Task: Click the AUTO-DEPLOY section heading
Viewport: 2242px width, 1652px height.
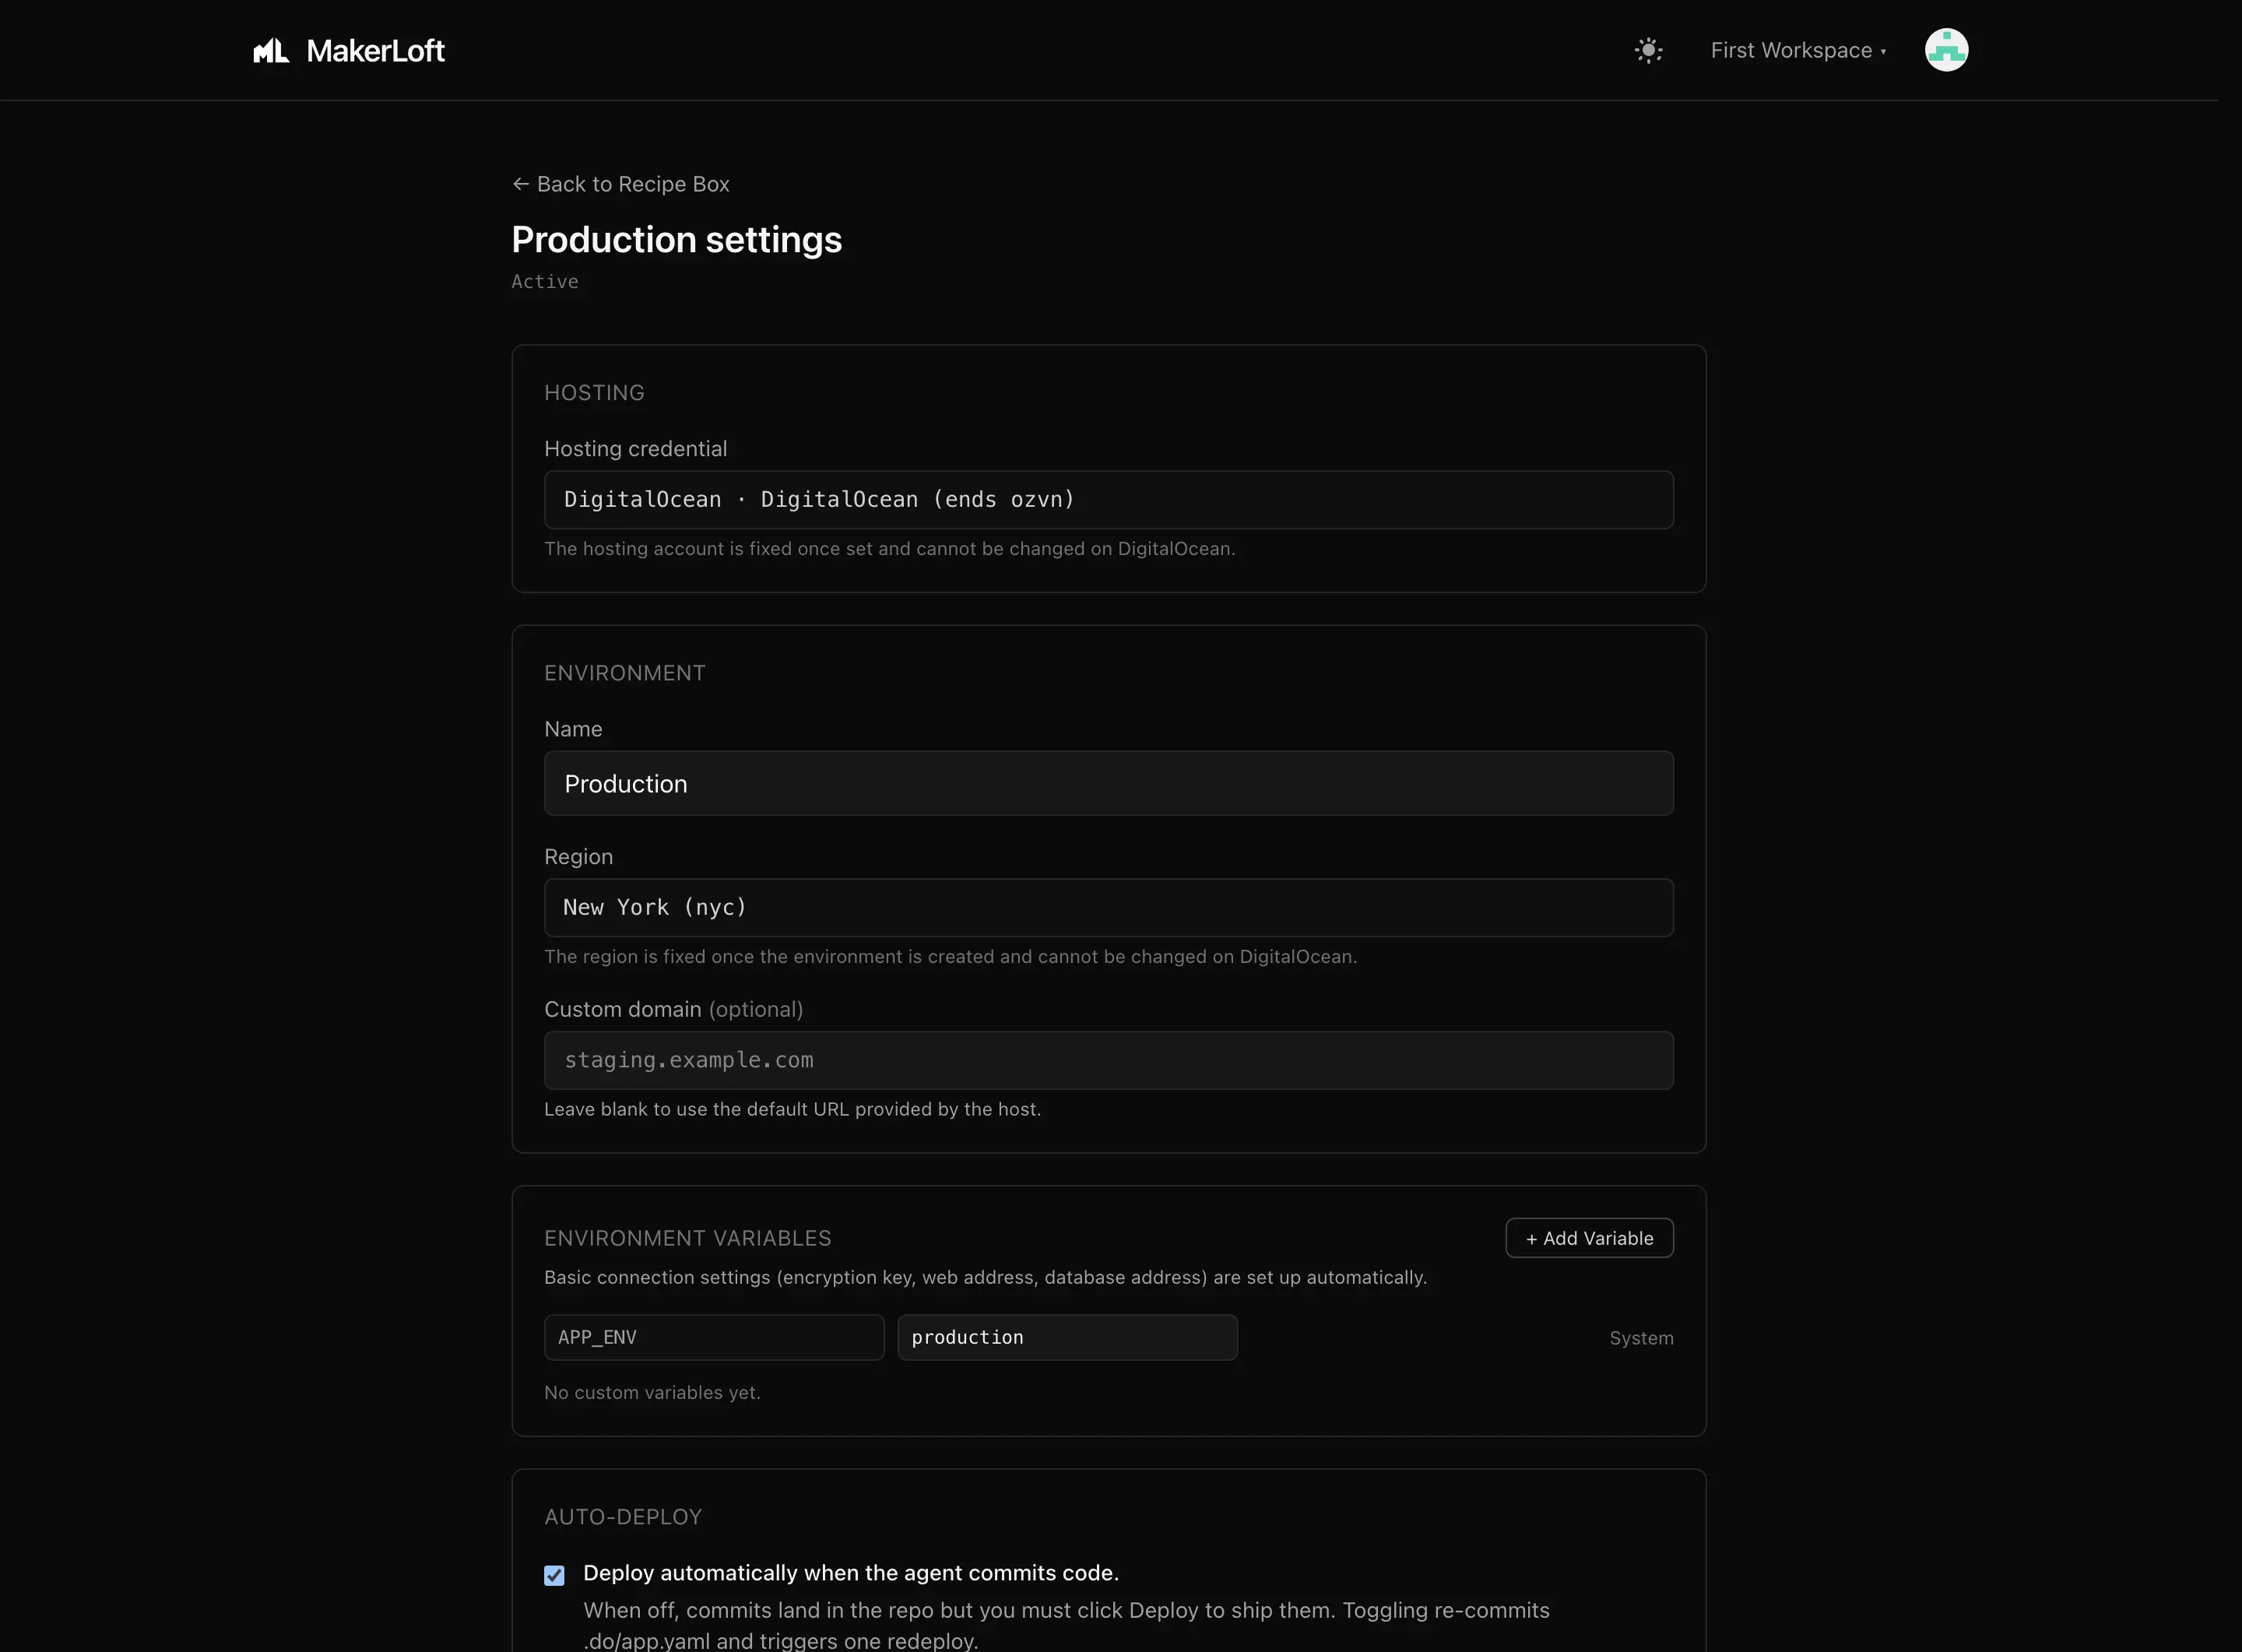Action: 623,1517
